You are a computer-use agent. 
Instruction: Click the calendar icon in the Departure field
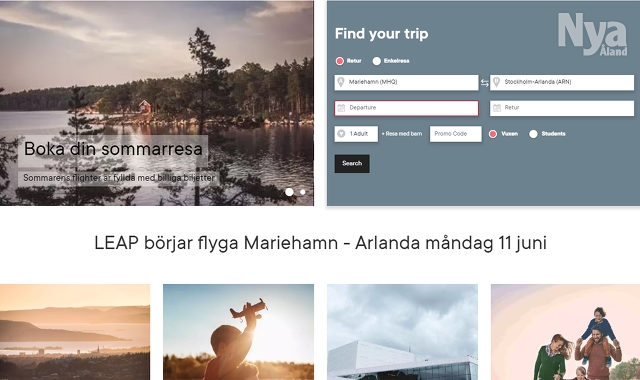click(341, 108)
